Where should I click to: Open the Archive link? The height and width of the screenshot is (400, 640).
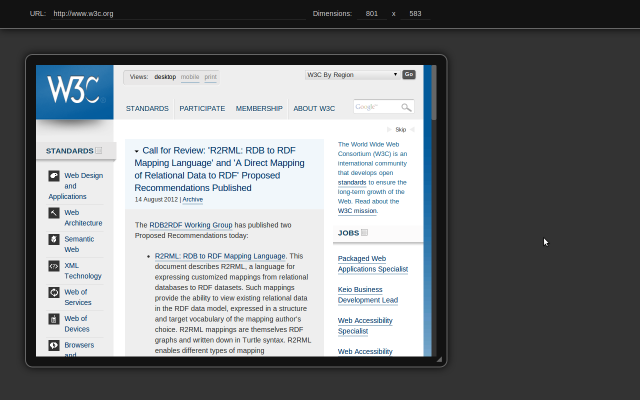(x=193, y=200)
